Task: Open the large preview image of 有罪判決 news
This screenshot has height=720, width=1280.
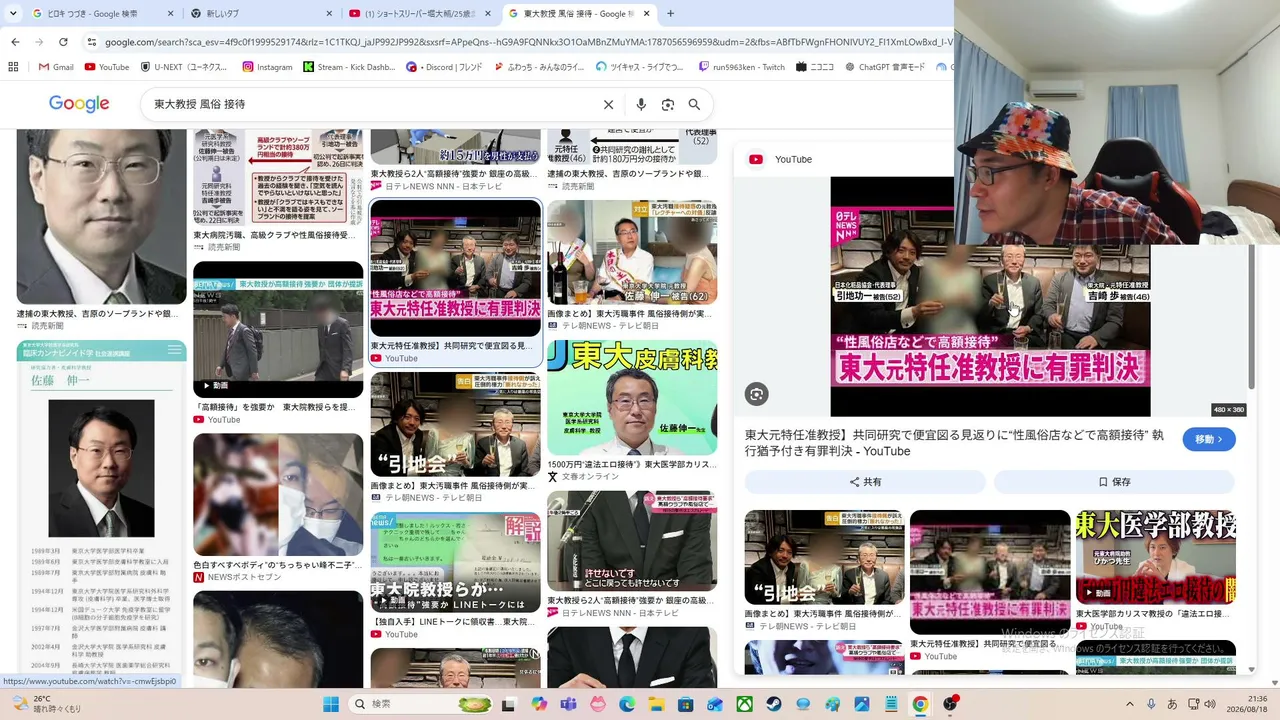Action: 990,296
